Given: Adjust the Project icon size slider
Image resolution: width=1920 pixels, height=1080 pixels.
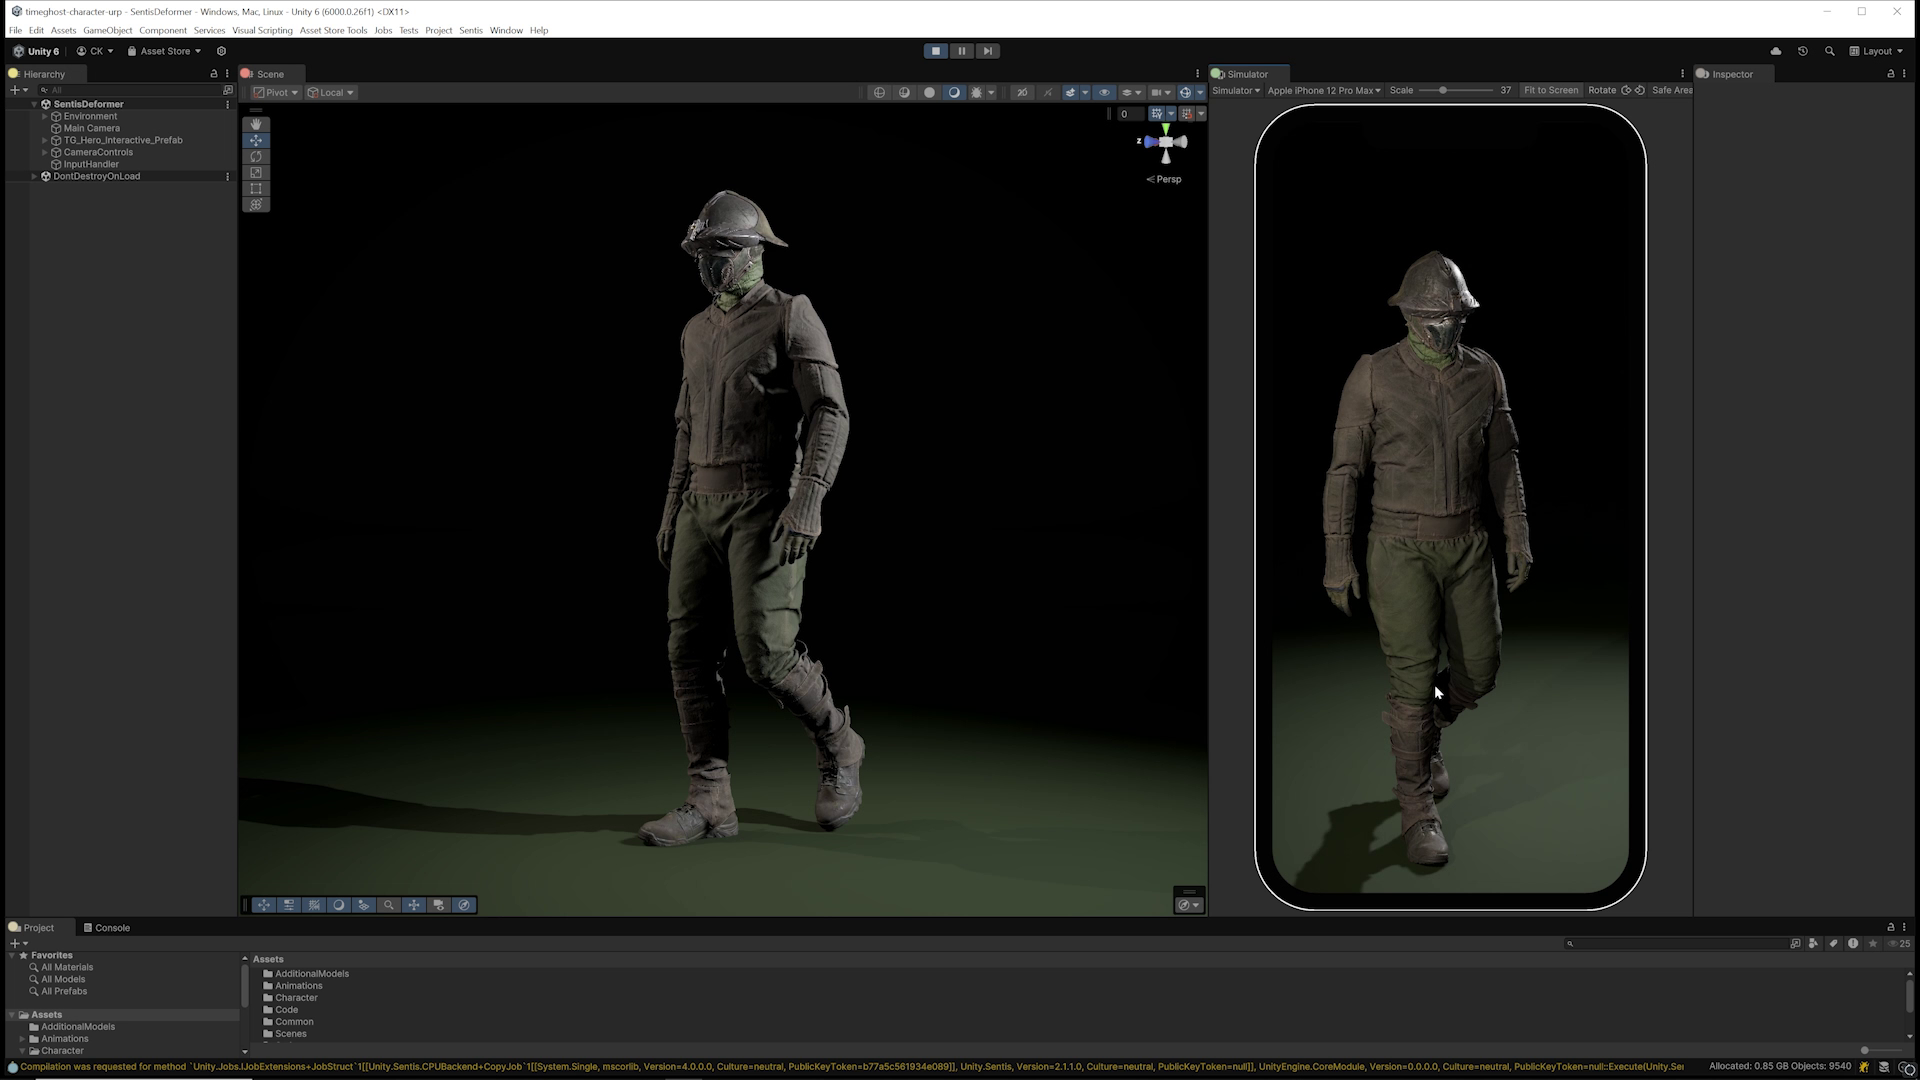Looking at the screenshot, I should pos(1881,1050).
